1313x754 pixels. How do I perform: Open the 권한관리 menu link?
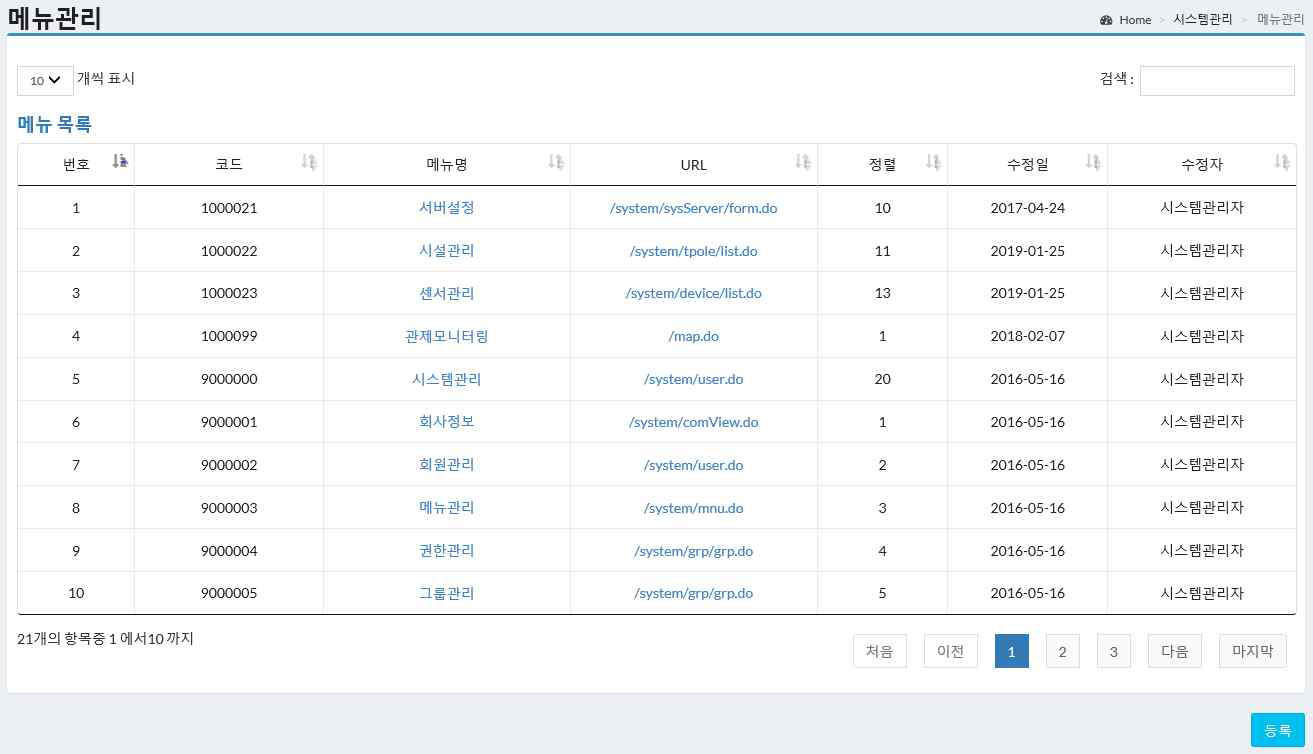coord(447,551)
